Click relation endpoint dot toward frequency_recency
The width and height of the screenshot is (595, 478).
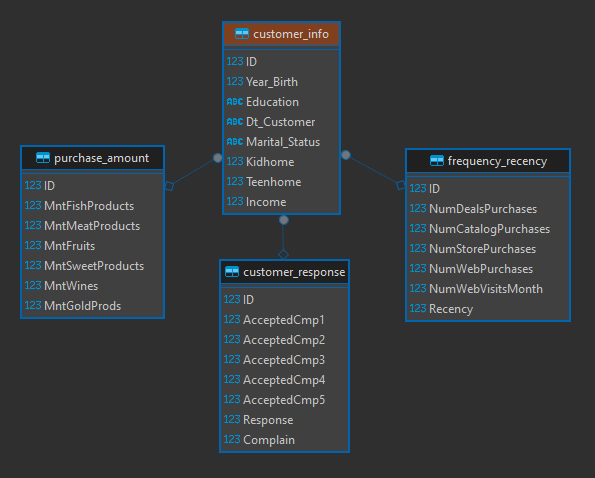[x=346, y=154]
